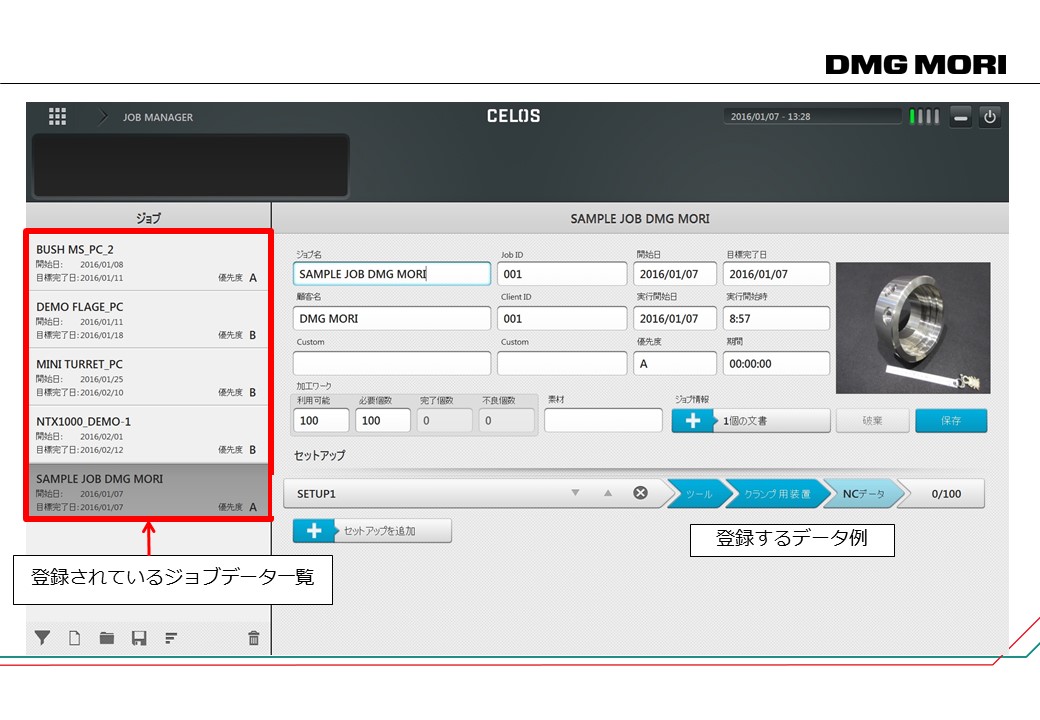Create a new job document

75,638
